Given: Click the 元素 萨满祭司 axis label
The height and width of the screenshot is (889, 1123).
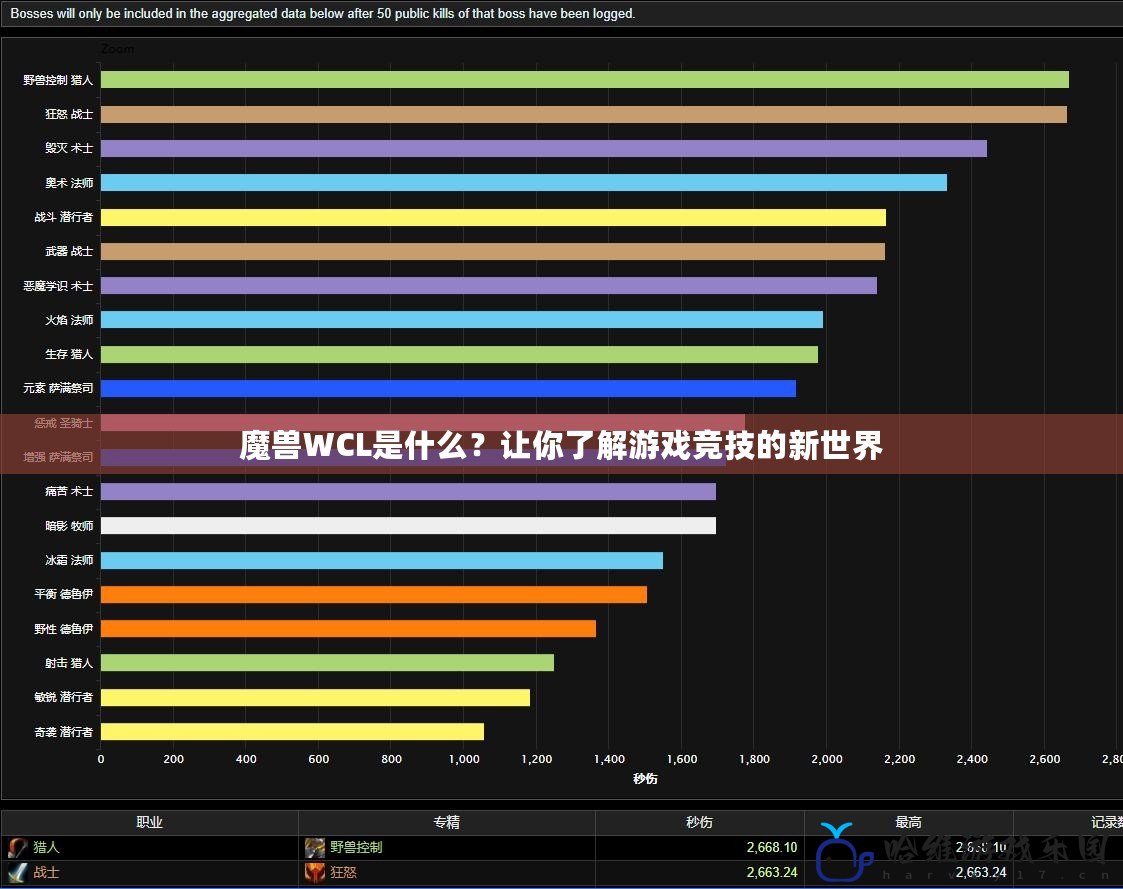Looking at the screenshot, I should 58,388.
